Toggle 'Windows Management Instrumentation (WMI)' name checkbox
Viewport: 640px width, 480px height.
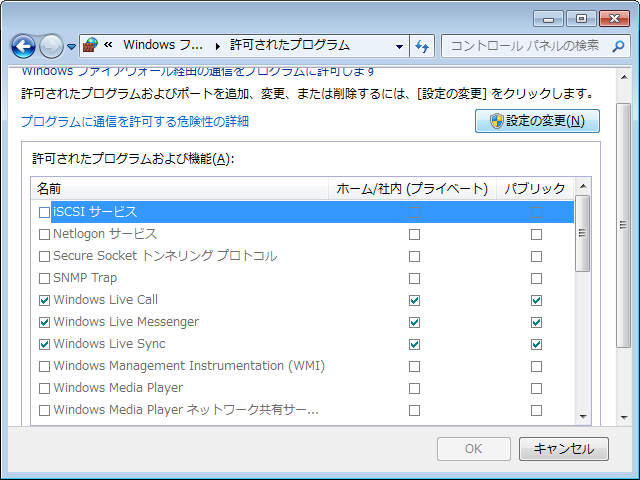pos(44,366)
